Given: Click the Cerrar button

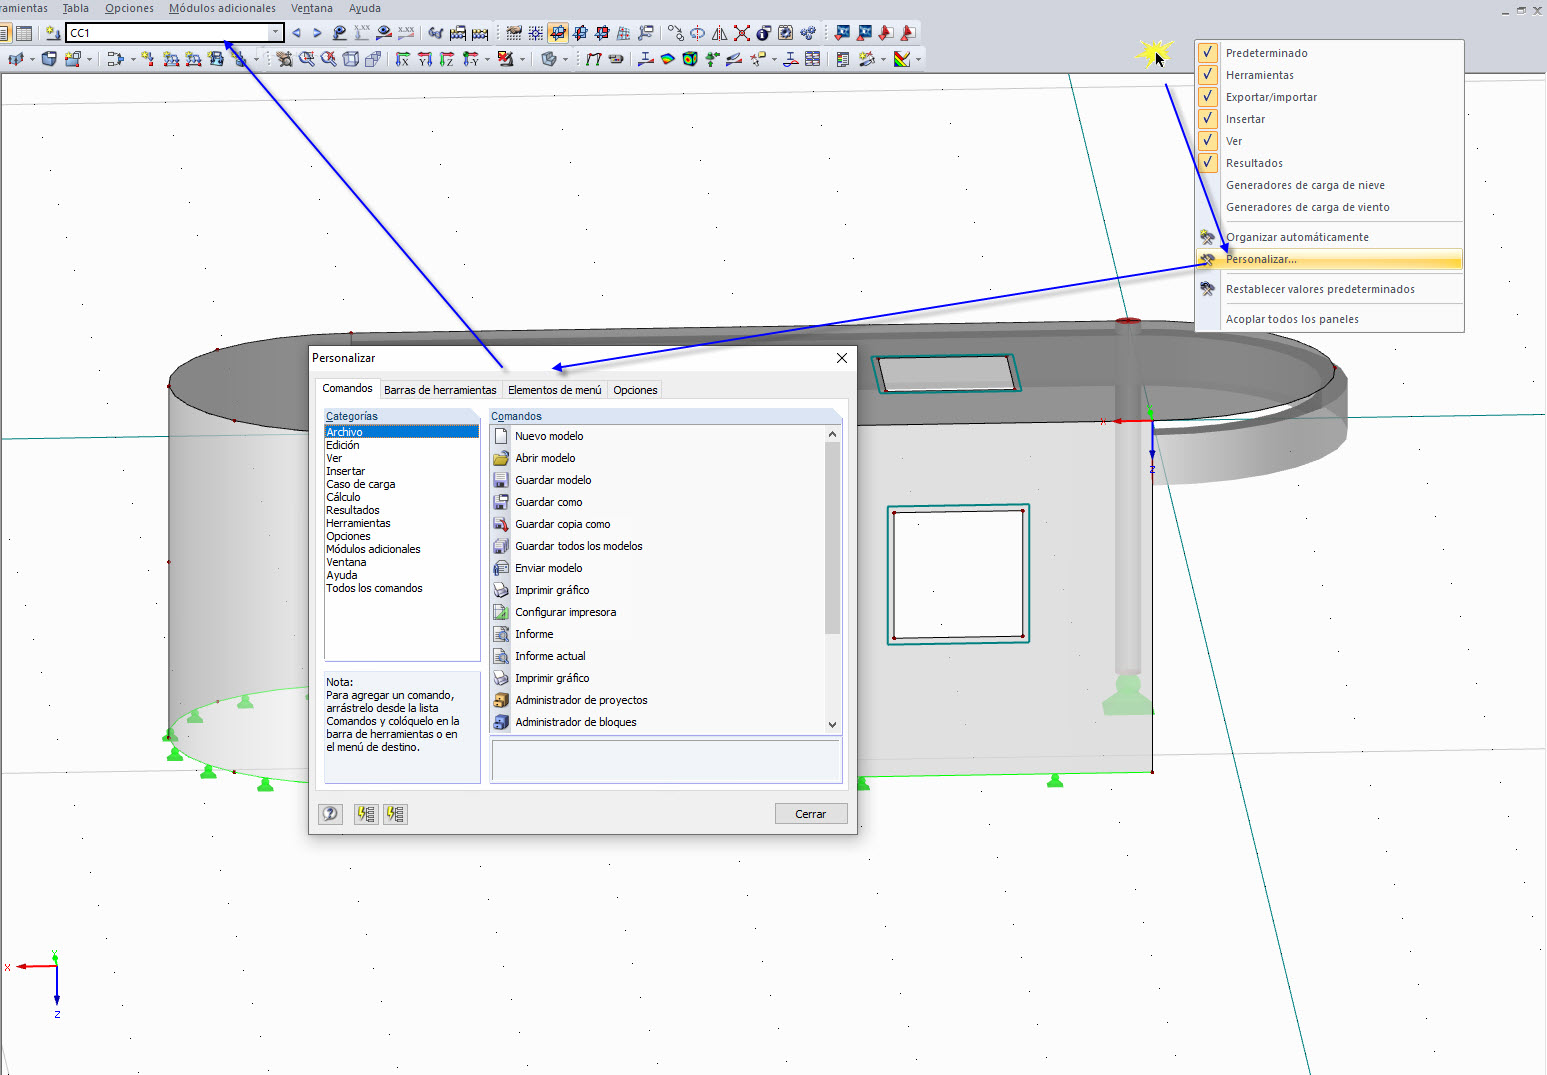Looking at the screenshot, I should pyautogui.click(x=811, y=814).
